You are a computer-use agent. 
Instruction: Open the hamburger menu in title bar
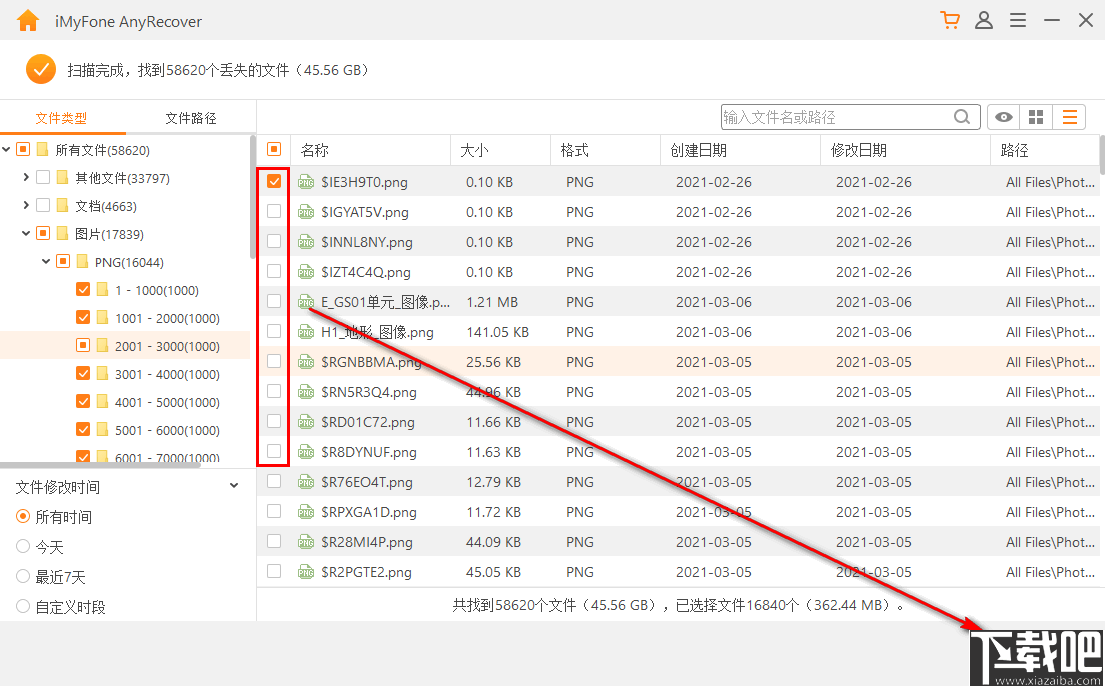[x=1018, y=20]
